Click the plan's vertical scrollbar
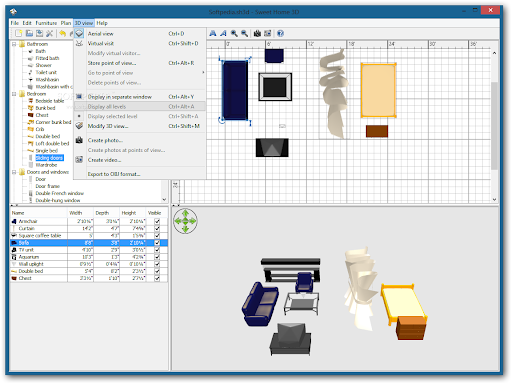The height and width of the screenshot is (384, 512). pyautogui.click(x=494, y=126)
